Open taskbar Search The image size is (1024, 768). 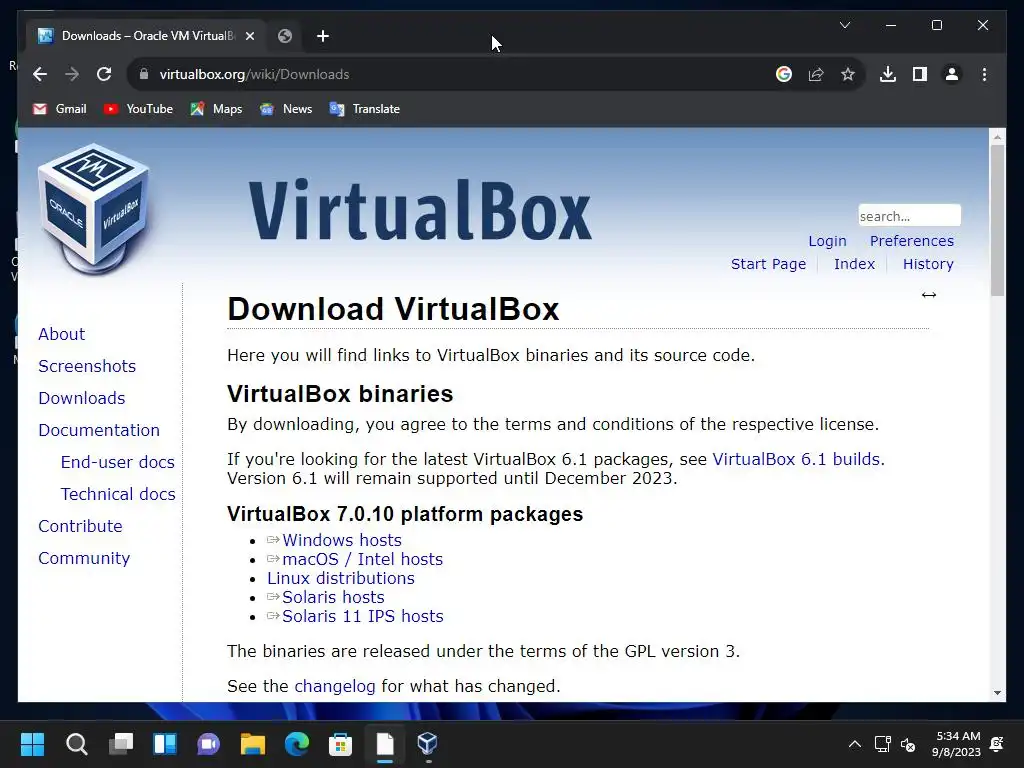76,744
